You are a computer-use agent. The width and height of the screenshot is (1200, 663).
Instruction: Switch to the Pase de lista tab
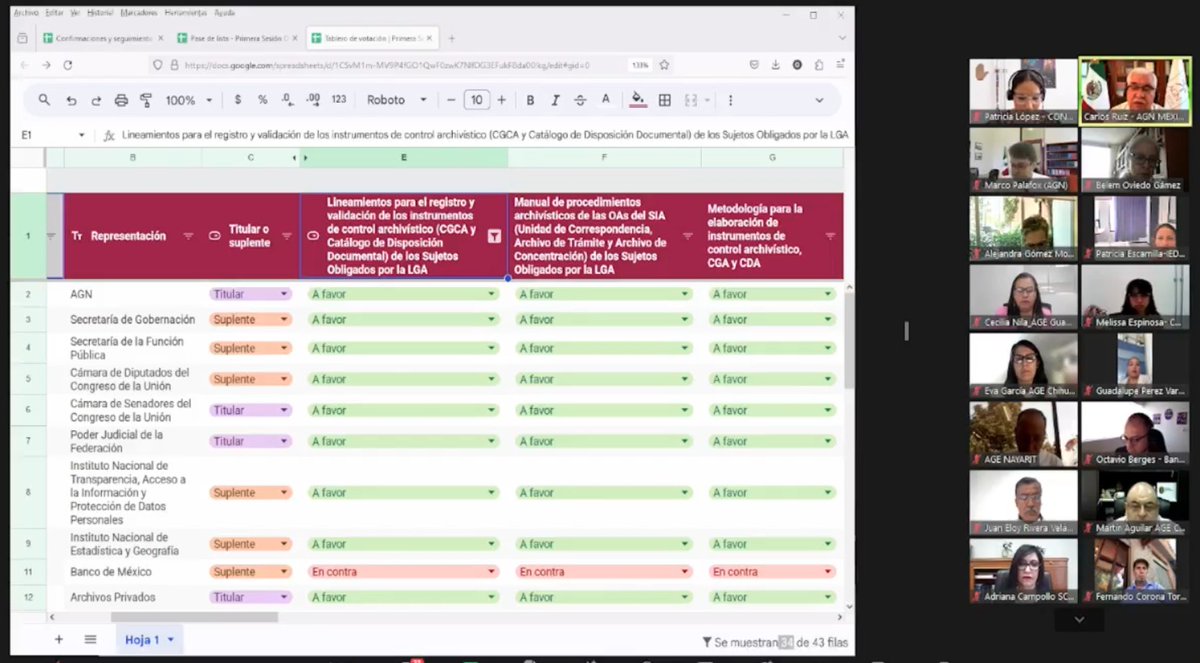pos(237,38)
